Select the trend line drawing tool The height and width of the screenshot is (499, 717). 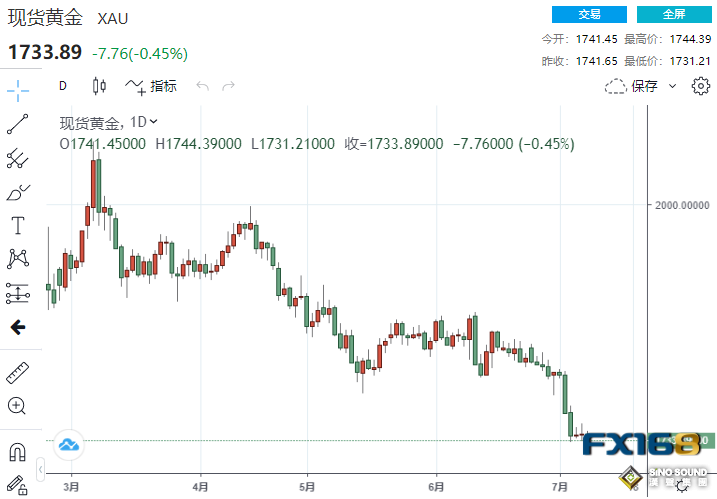[x=18, y=124]
